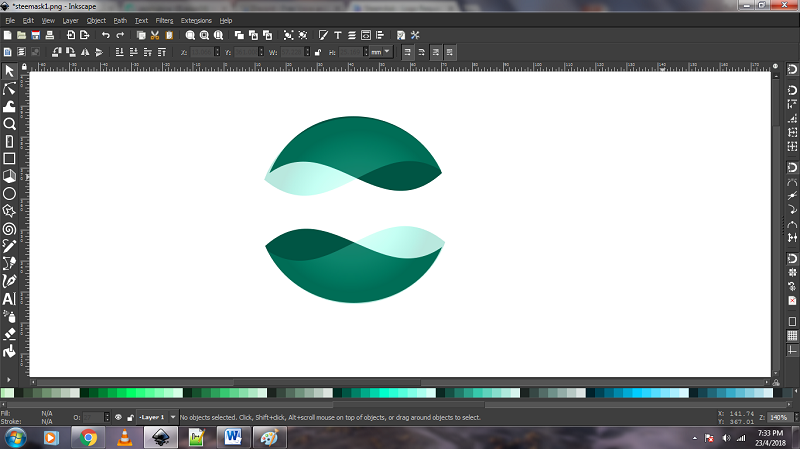Toggle the width/height ratio lock
Image resolution: width=800 pixels, height=449 pixels.
(318, 52)
